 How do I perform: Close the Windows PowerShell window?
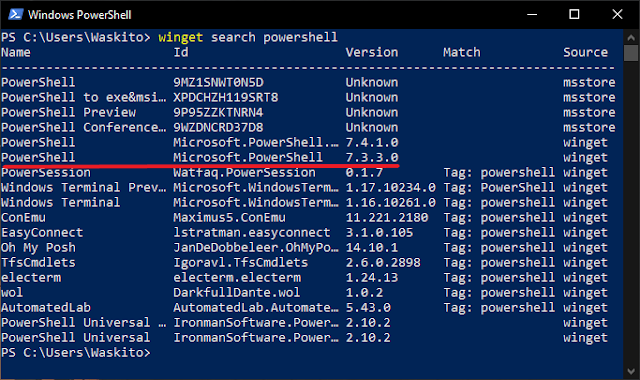click(617, 15)
